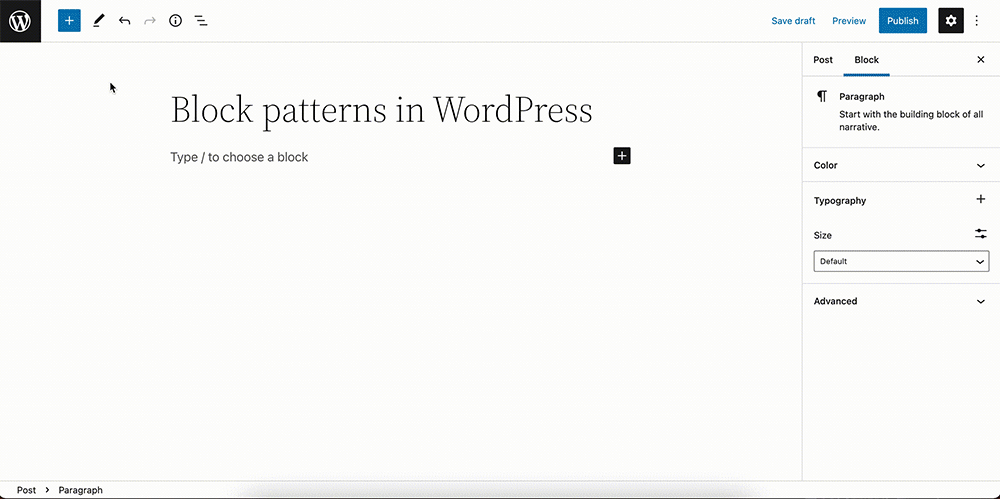Open the Options three-dot menu
The width and height of the screenshot is (1000, 499).
[976, 21]
